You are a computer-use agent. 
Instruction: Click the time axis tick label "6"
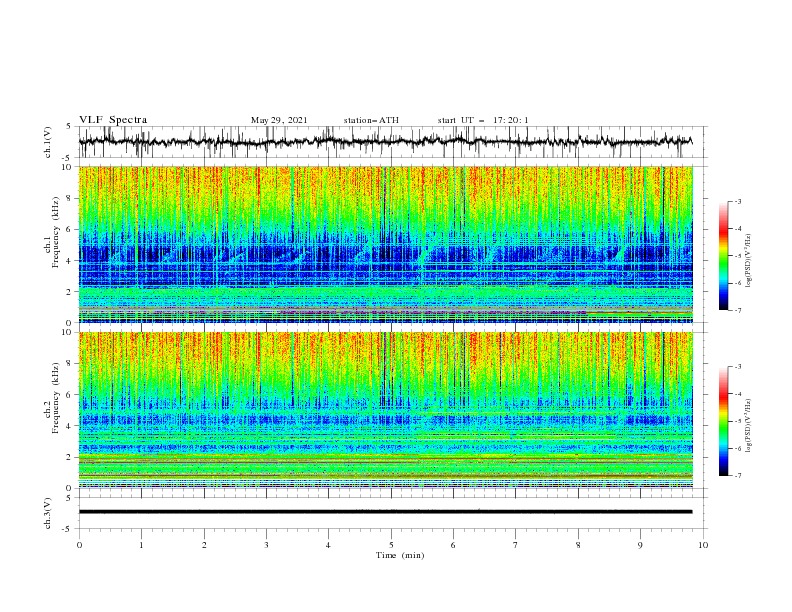pyautogui.click(x=453, y=545)
